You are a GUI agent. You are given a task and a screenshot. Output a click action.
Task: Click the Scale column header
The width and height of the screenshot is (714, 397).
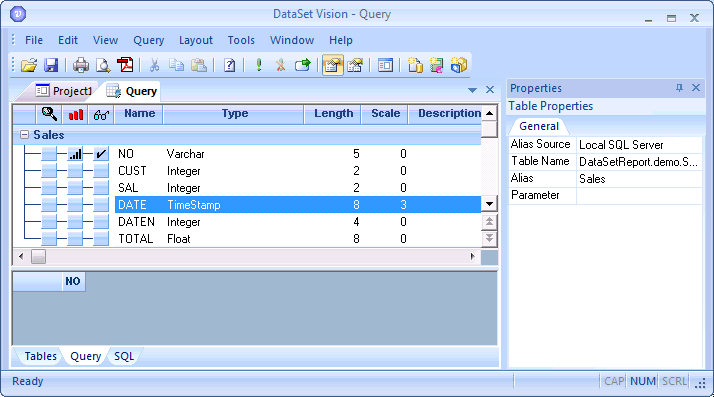coord(385,114)
